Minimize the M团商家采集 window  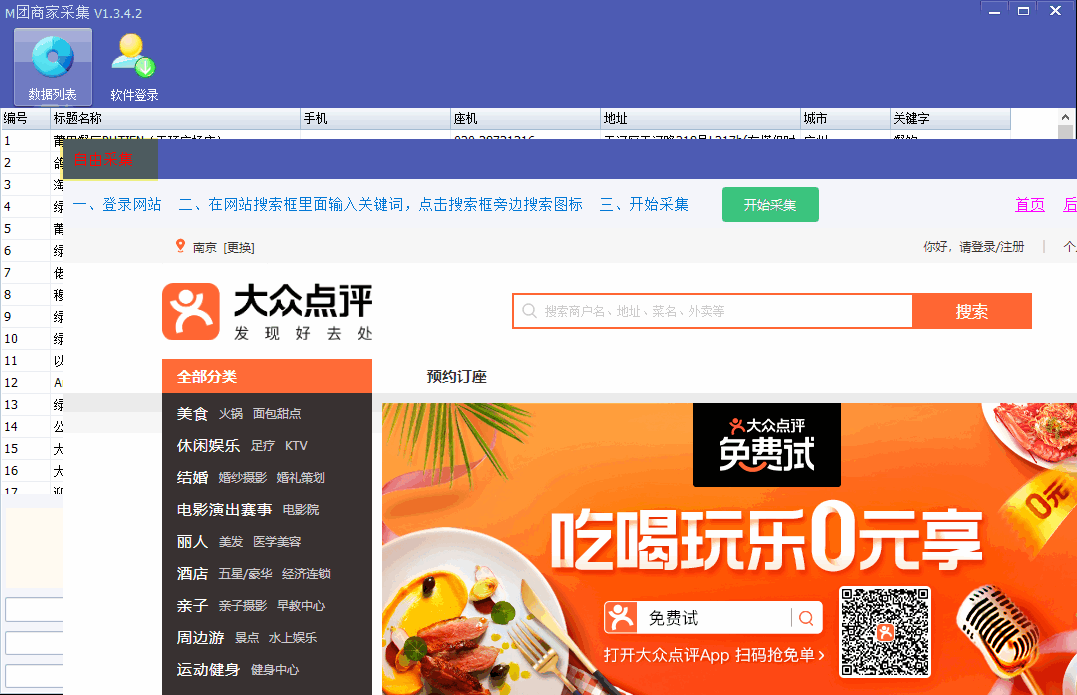click(x=994, y=12)
